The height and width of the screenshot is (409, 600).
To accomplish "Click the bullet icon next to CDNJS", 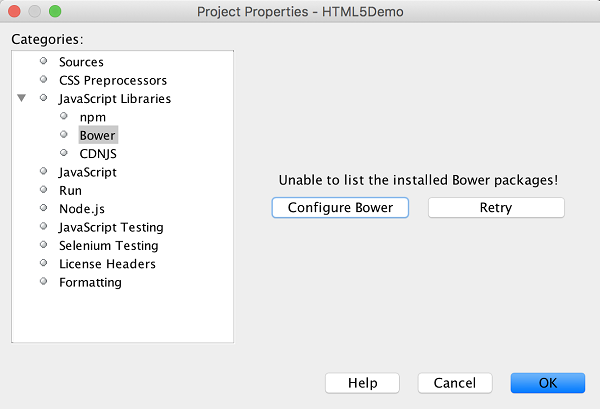I will point(64,153).
